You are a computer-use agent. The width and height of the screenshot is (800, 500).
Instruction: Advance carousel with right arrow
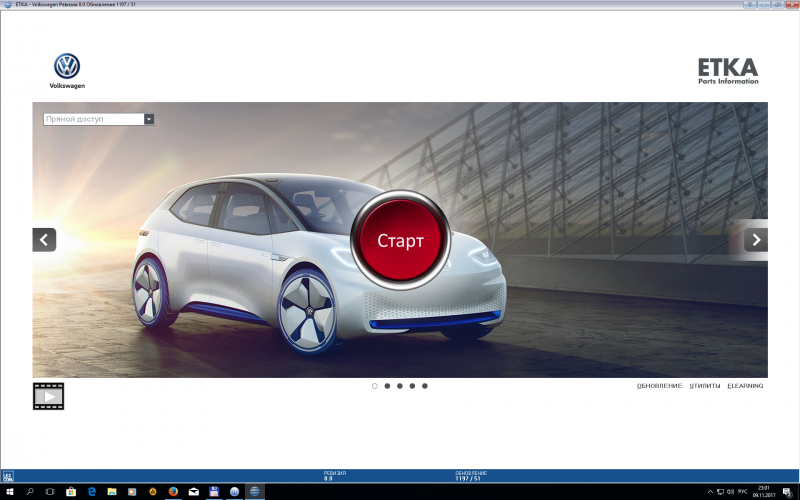756,240
